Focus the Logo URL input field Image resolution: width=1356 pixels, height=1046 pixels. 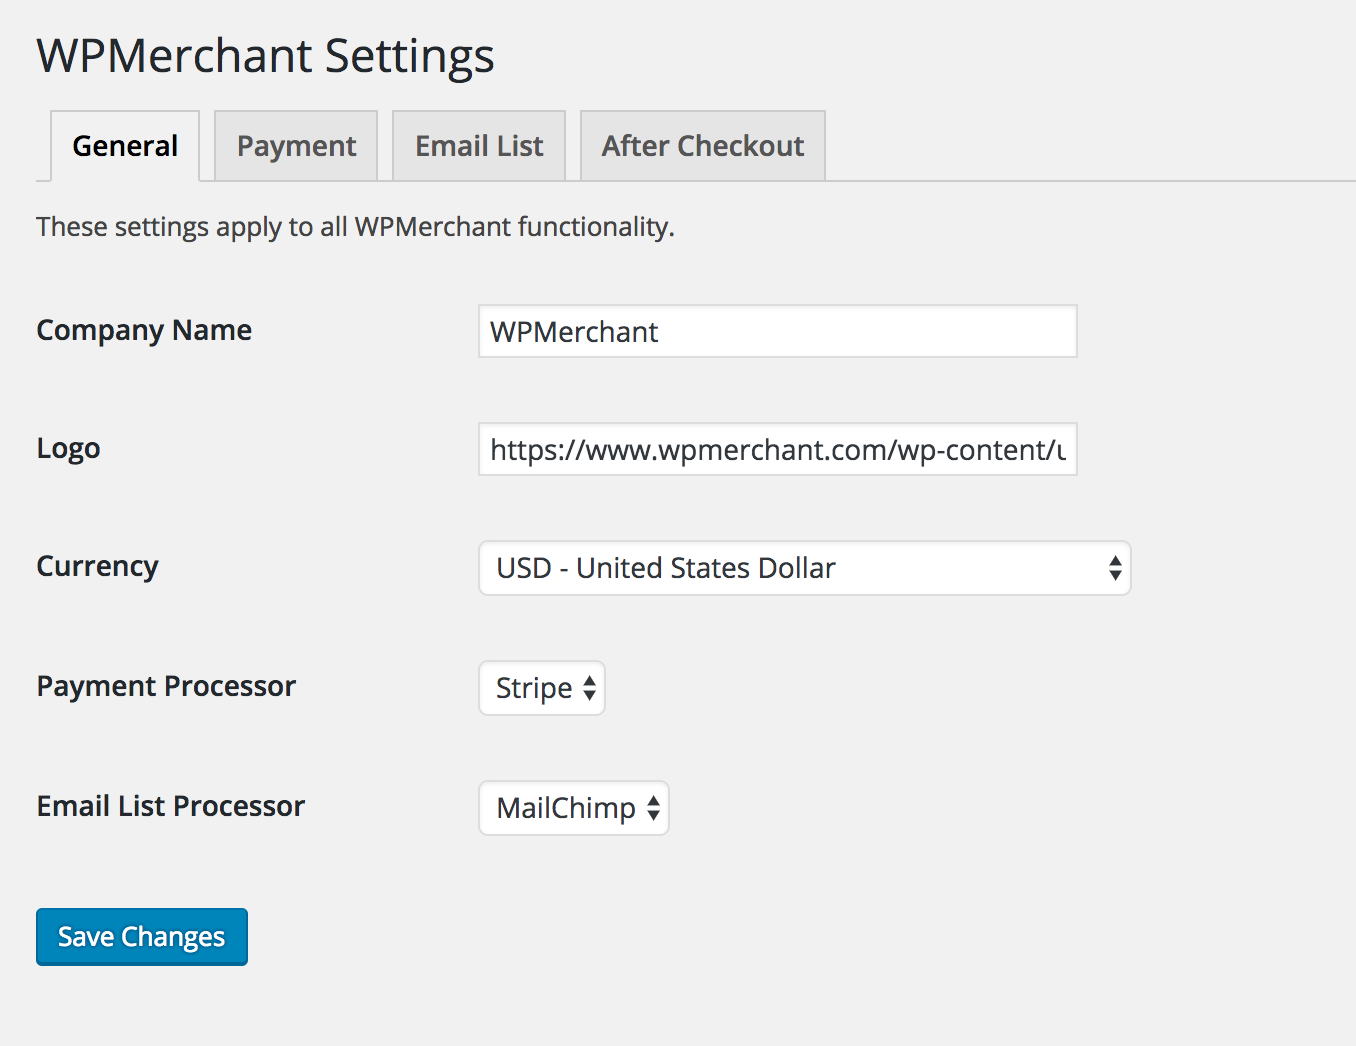pyautogui.click(x=777, y=449)
